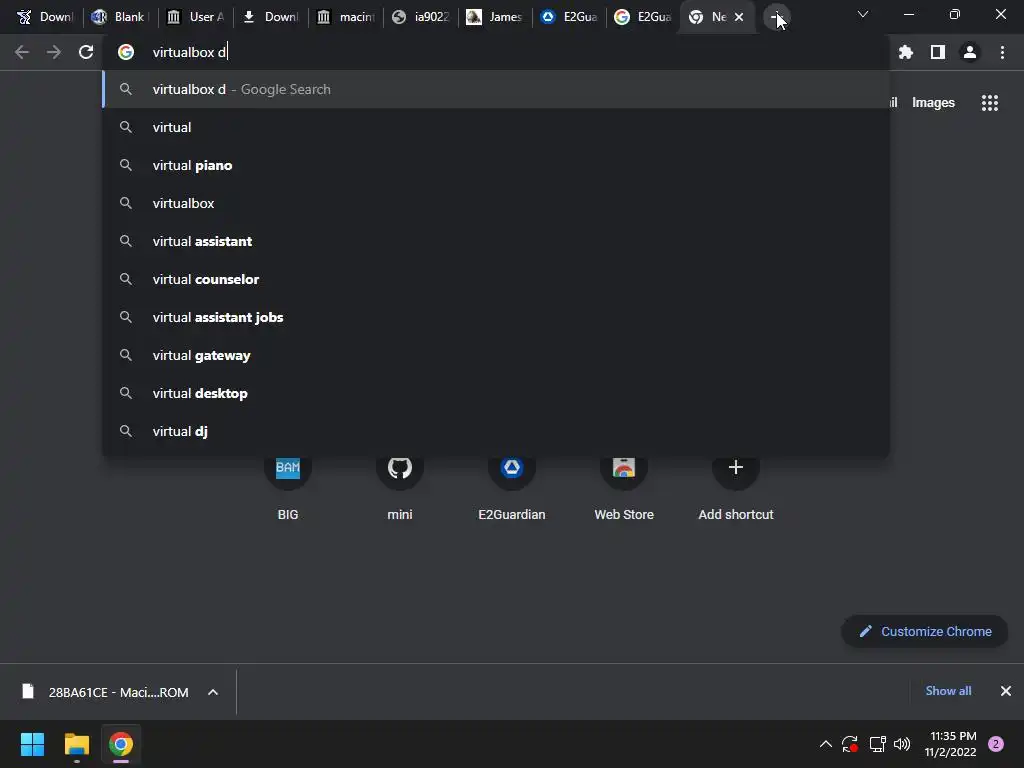The height and width of the screenshot is (768, 1024).
Task: Select the 'virtual assistant' suggestion
Action: pyautogui.click(x=496, y=241)
